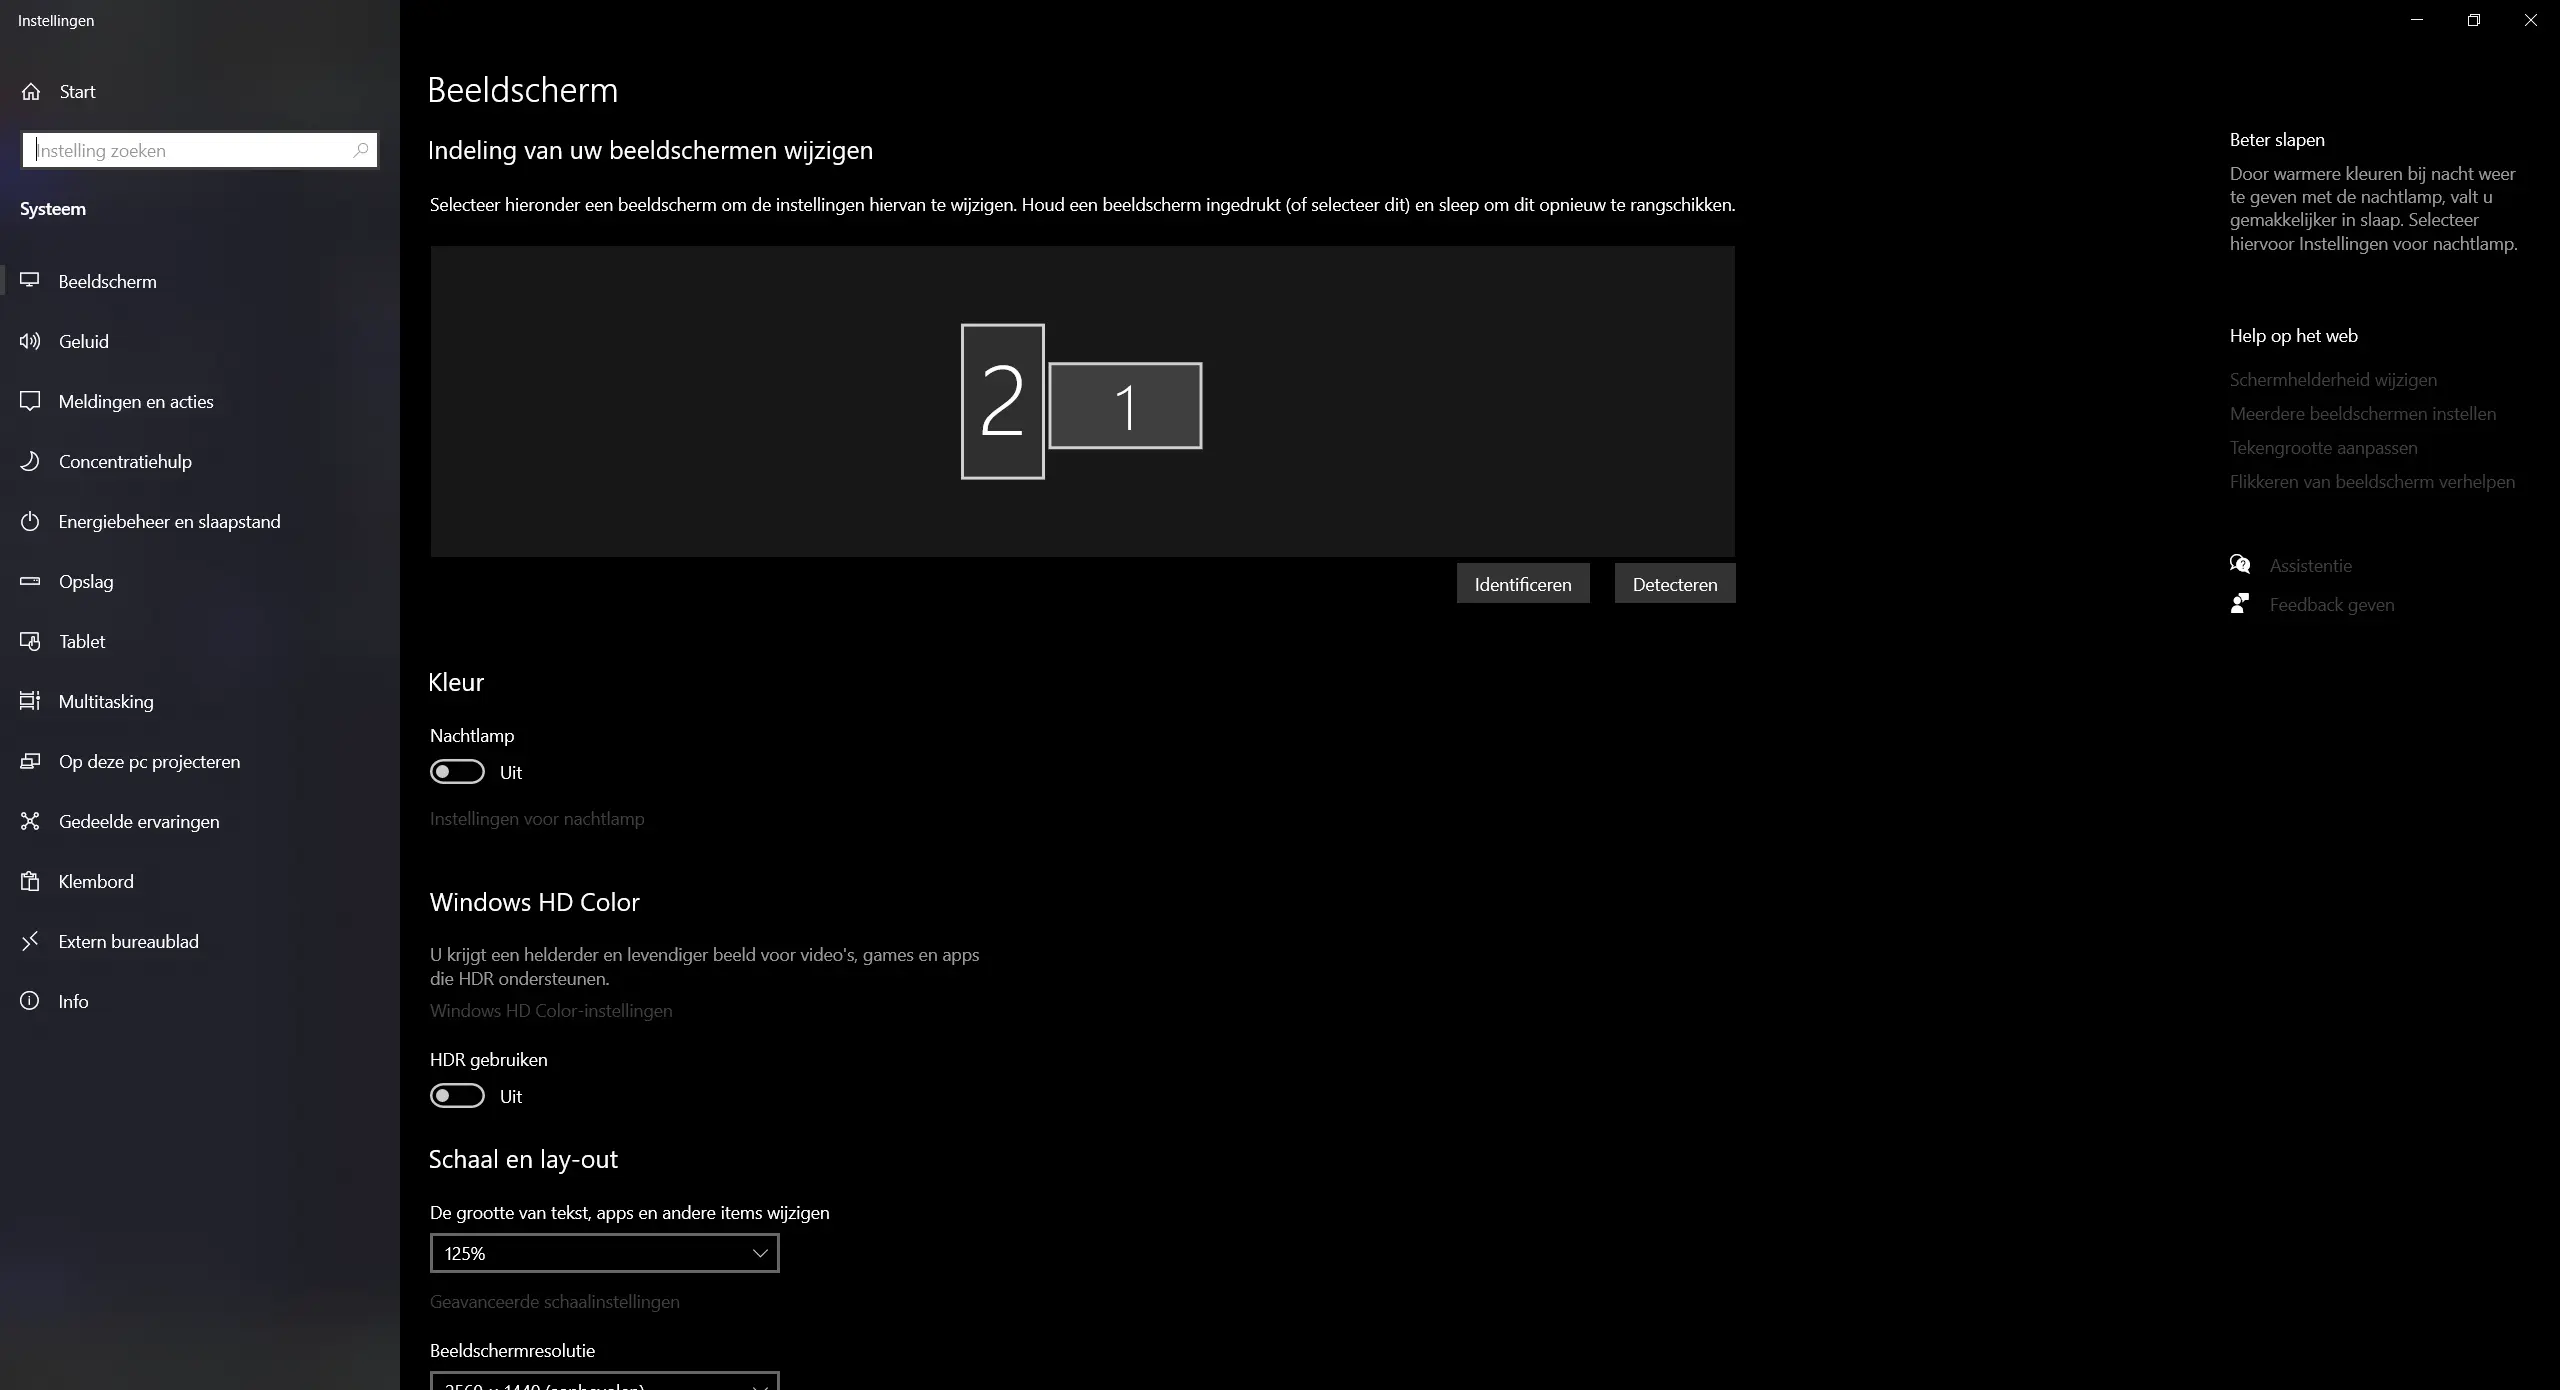The width and height of the screenshot is (2560, 1390).
Task: Click the Beeldscherm monitor icon
Action: (30, 281)
